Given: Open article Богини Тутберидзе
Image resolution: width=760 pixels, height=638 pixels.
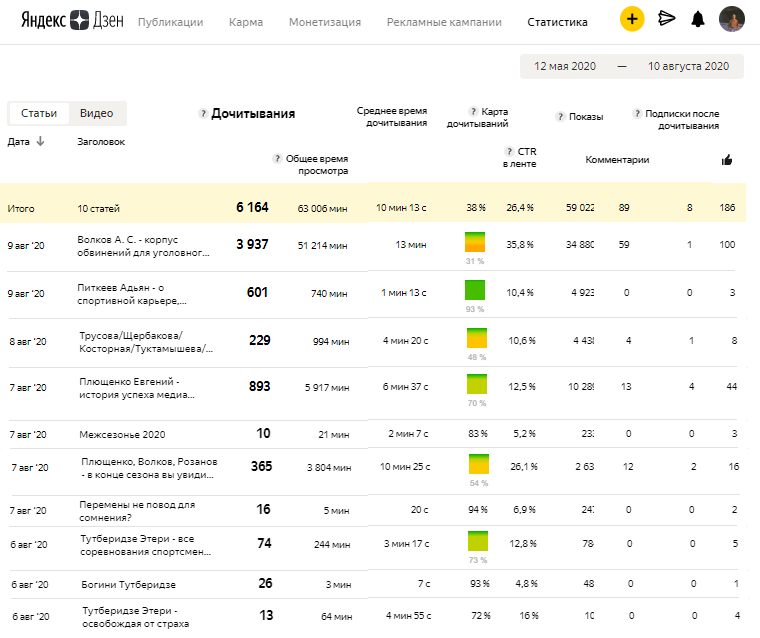Looking at the screenshot, I should click(x=128, y=585).
